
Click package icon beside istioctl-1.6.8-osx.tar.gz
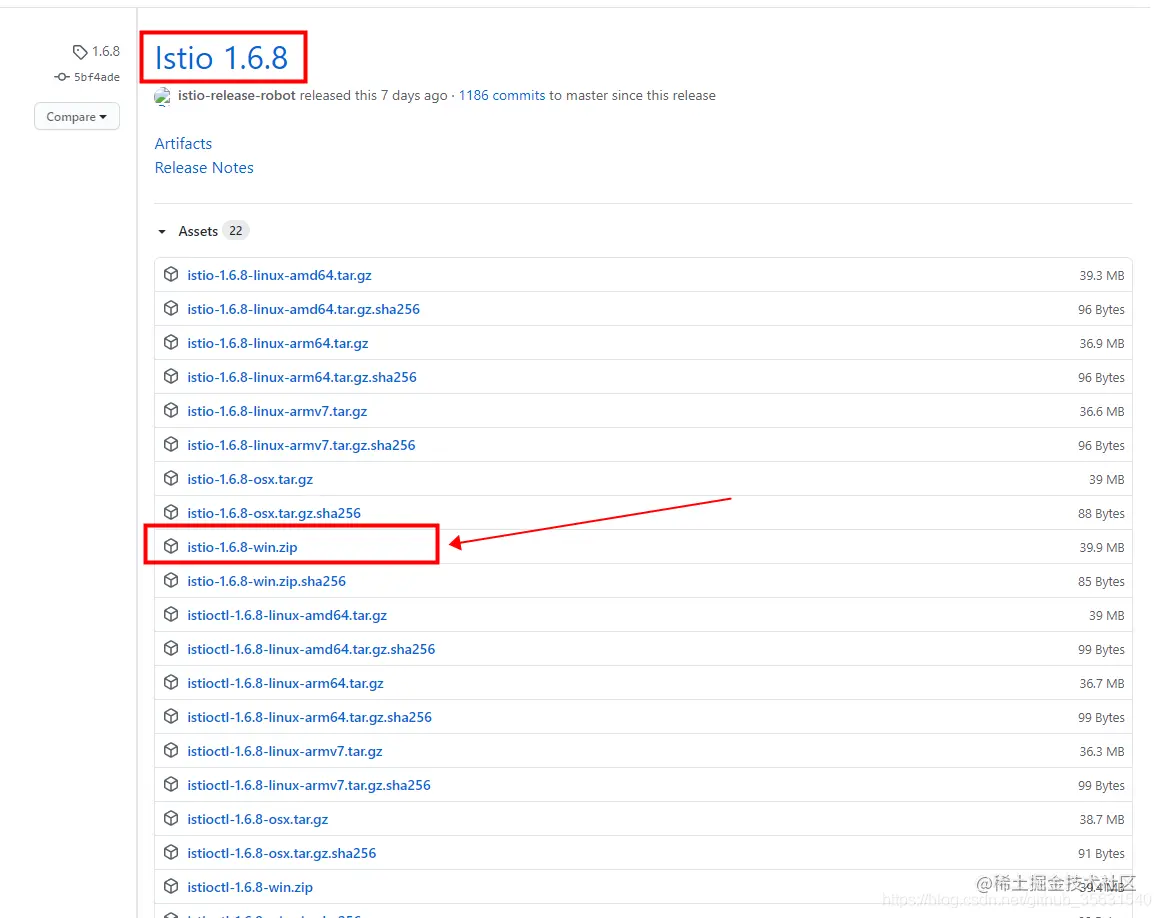point(171,819)
